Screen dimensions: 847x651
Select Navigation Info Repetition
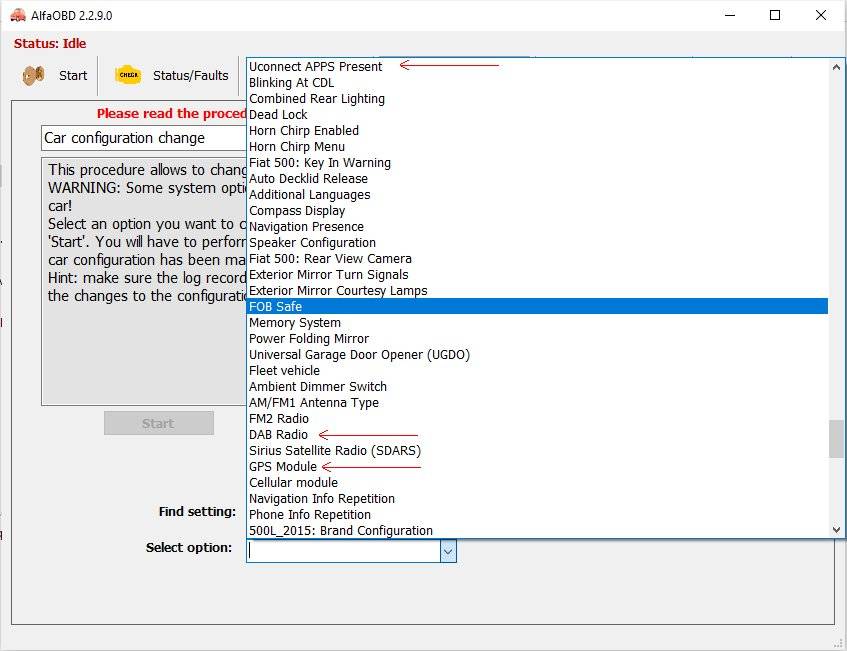click(537, 499)
